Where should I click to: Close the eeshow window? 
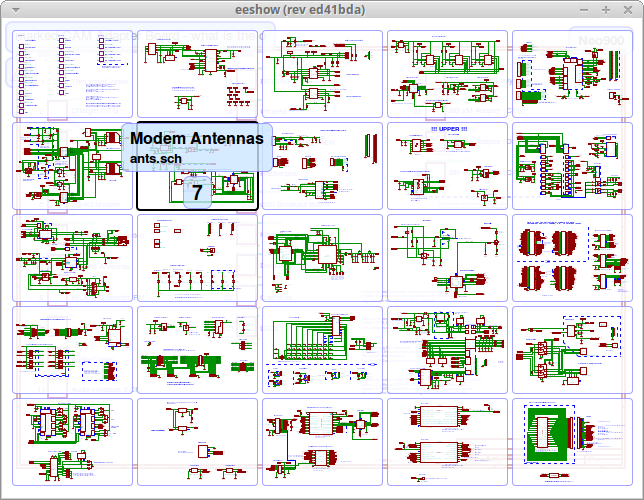coord(627,10)
